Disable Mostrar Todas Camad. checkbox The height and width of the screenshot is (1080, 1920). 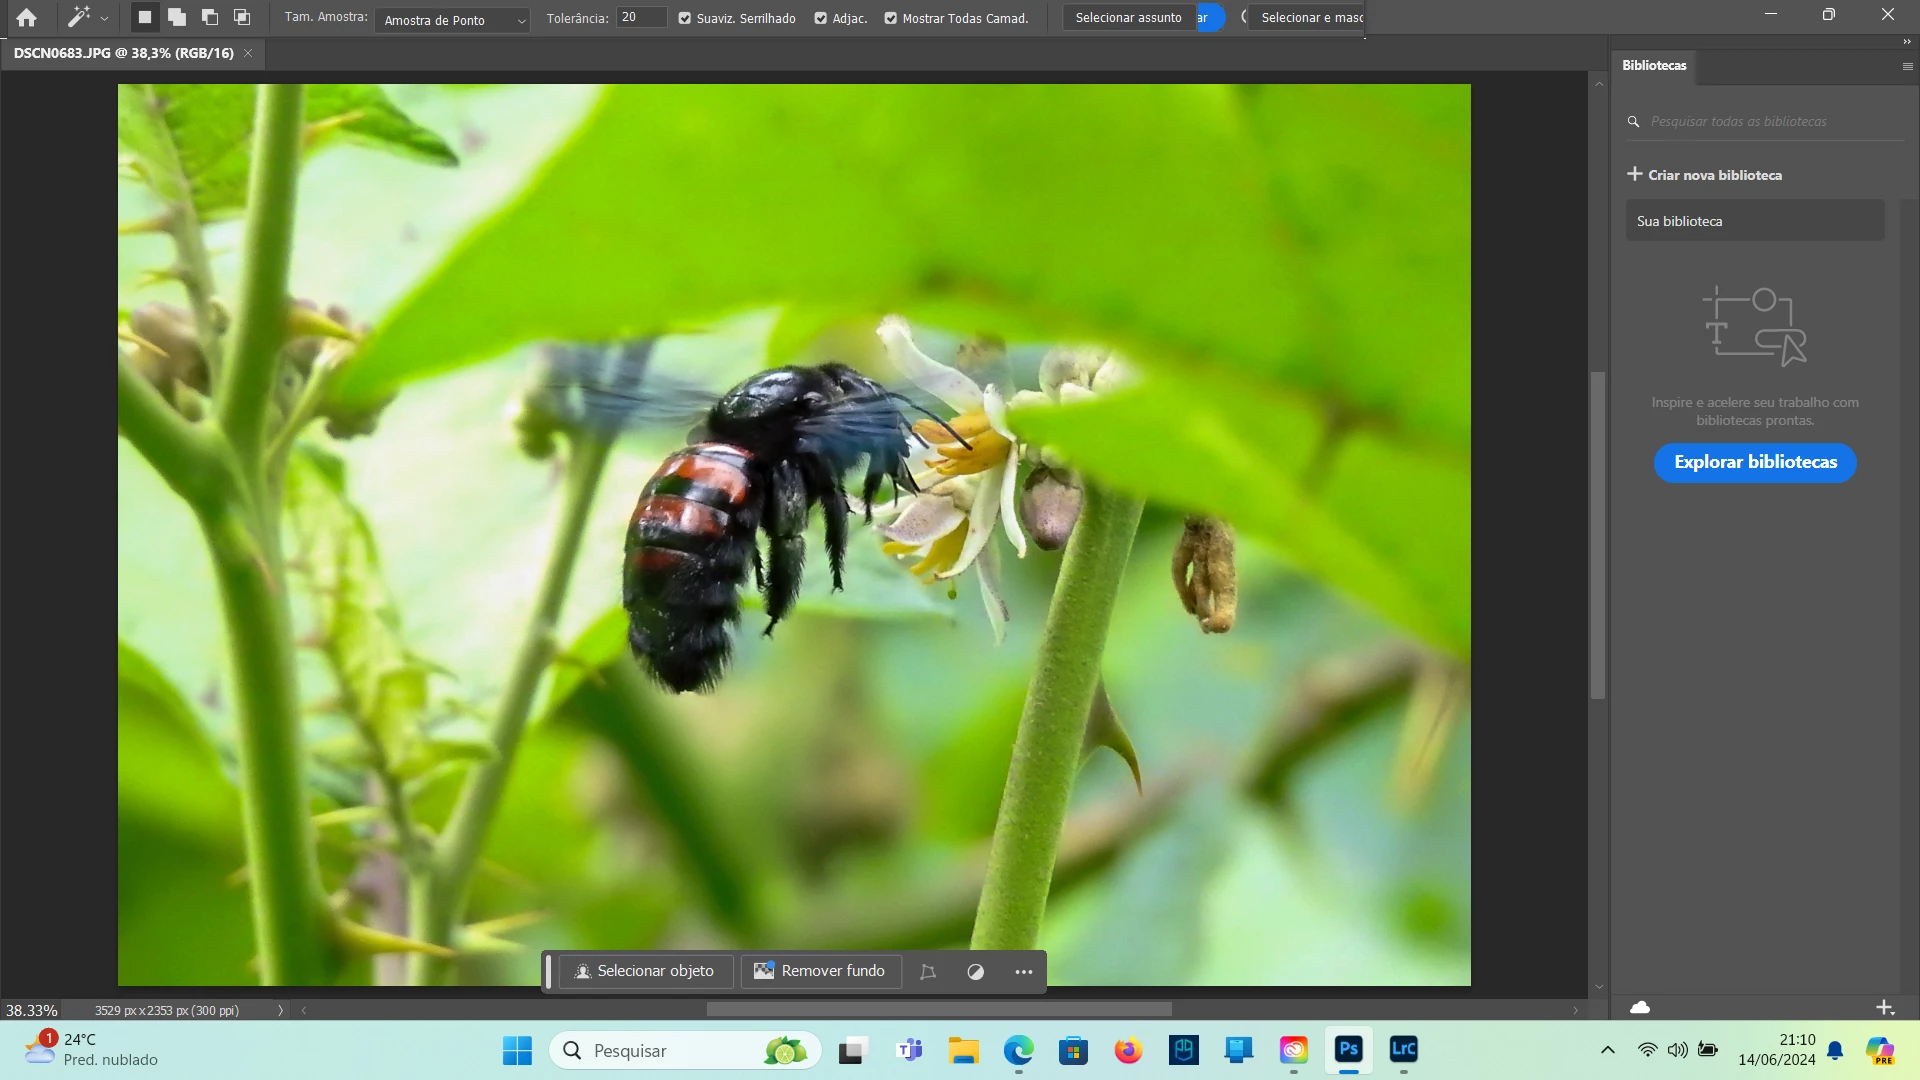(x=891, y=18)
